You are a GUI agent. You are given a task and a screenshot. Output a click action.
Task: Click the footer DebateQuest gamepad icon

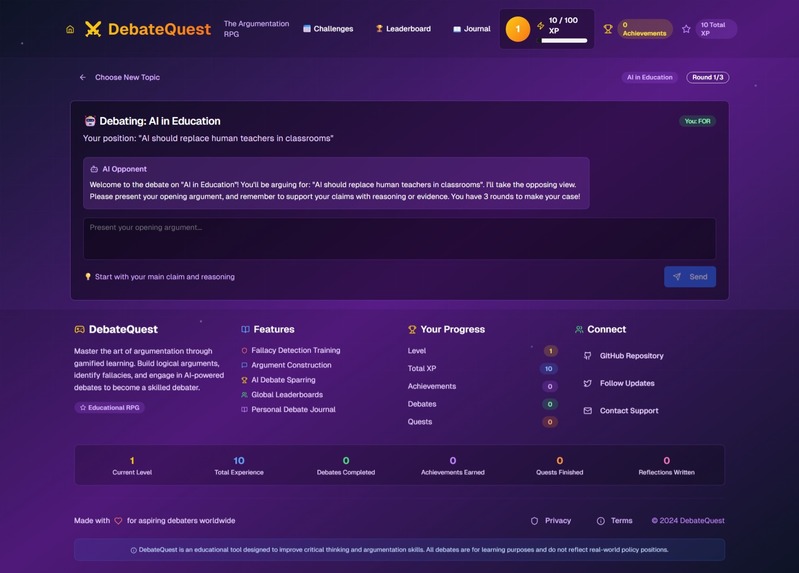tap(79, 329)
